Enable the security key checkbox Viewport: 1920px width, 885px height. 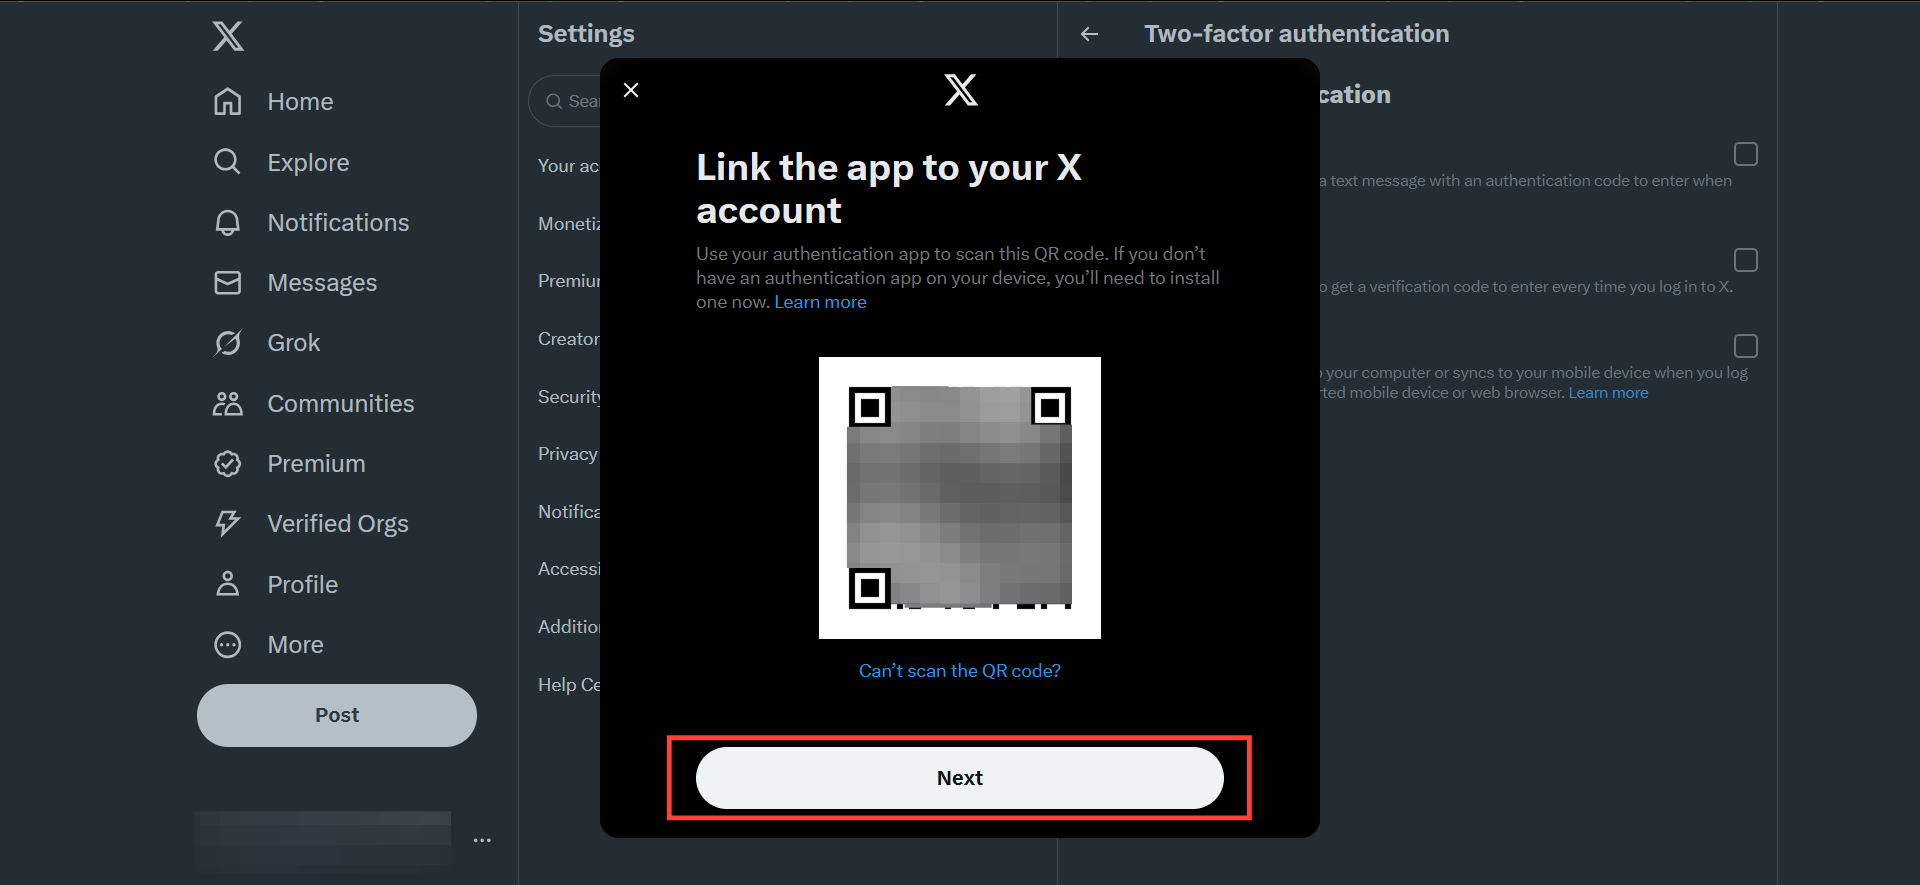pyautogui.click(x=1746, y=346)
